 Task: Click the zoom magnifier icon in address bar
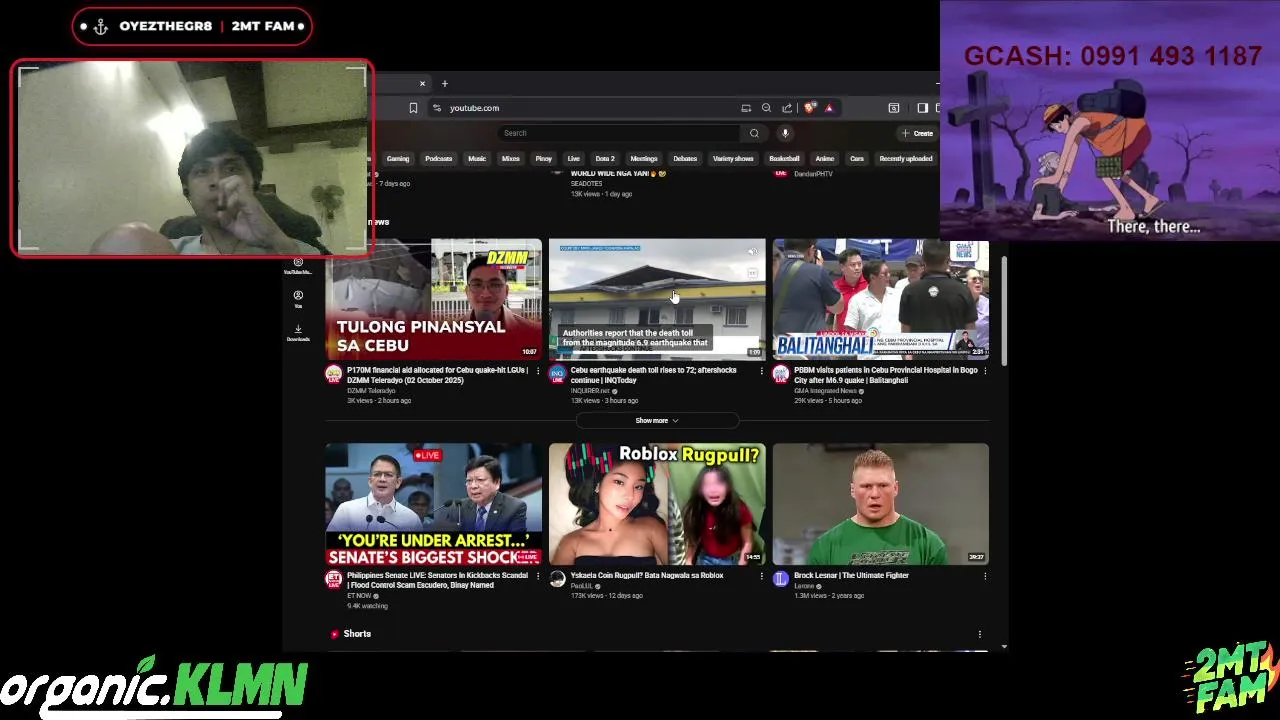click(766, 108)
